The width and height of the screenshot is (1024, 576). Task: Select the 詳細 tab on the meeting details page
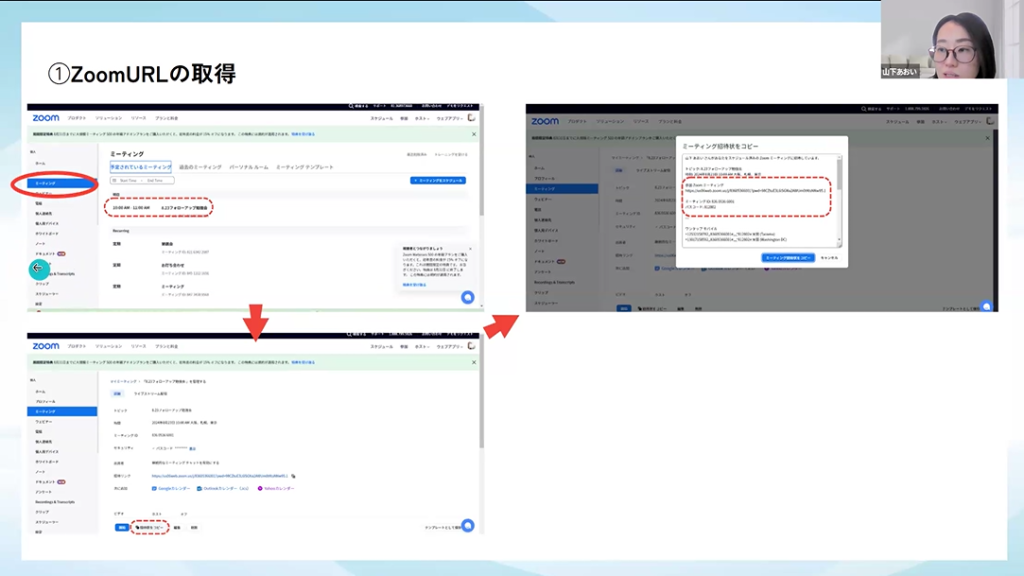(x=118, y=394)
